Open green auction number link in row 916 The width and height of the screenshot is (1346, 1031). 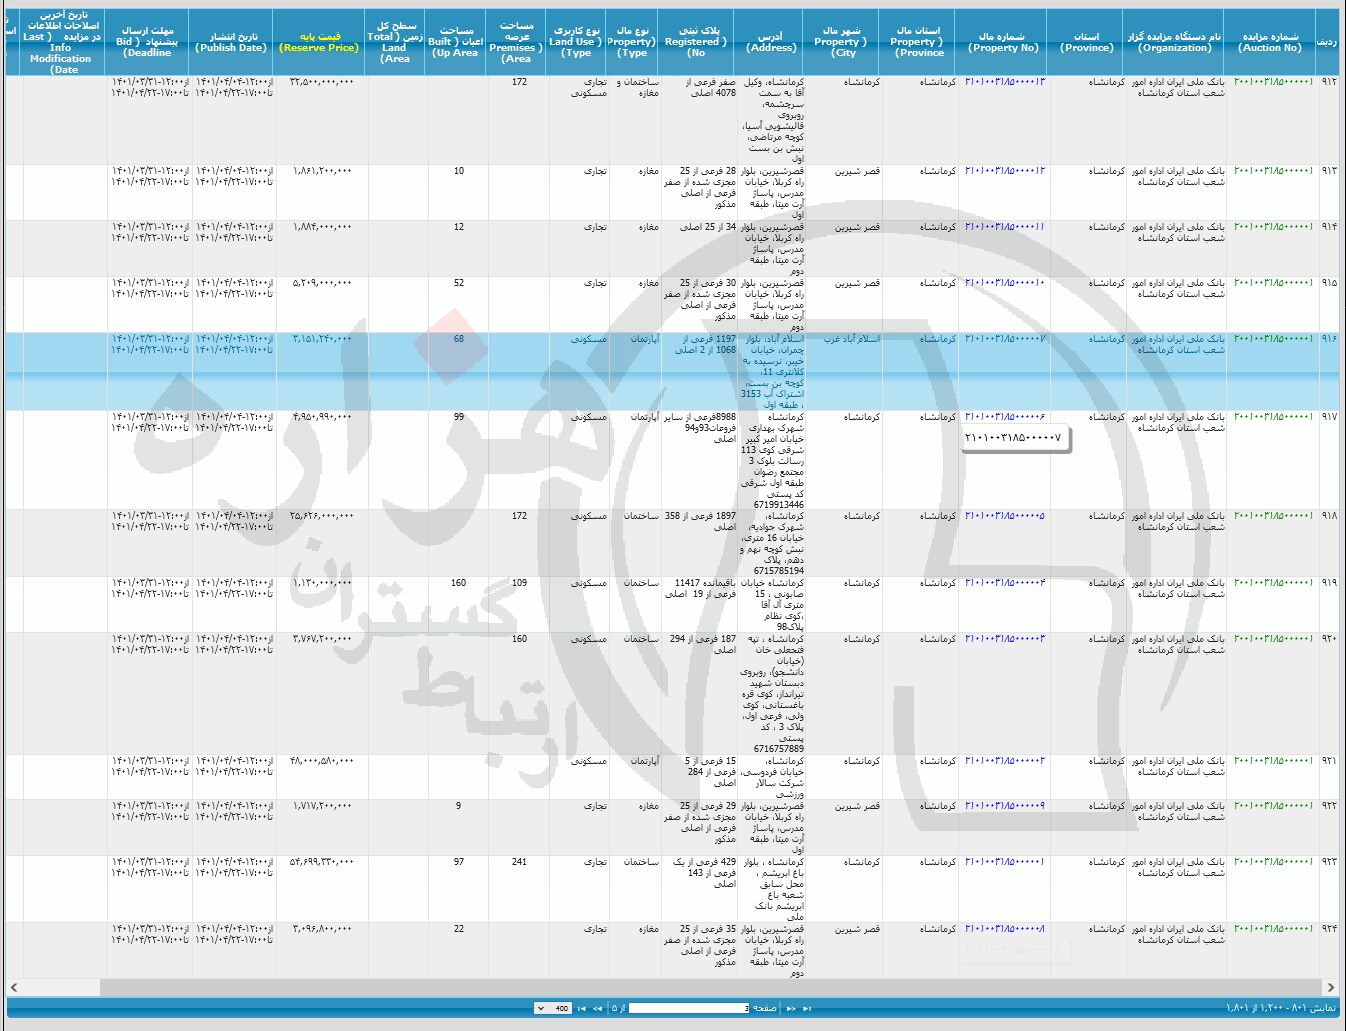(x=1273, y=339)
